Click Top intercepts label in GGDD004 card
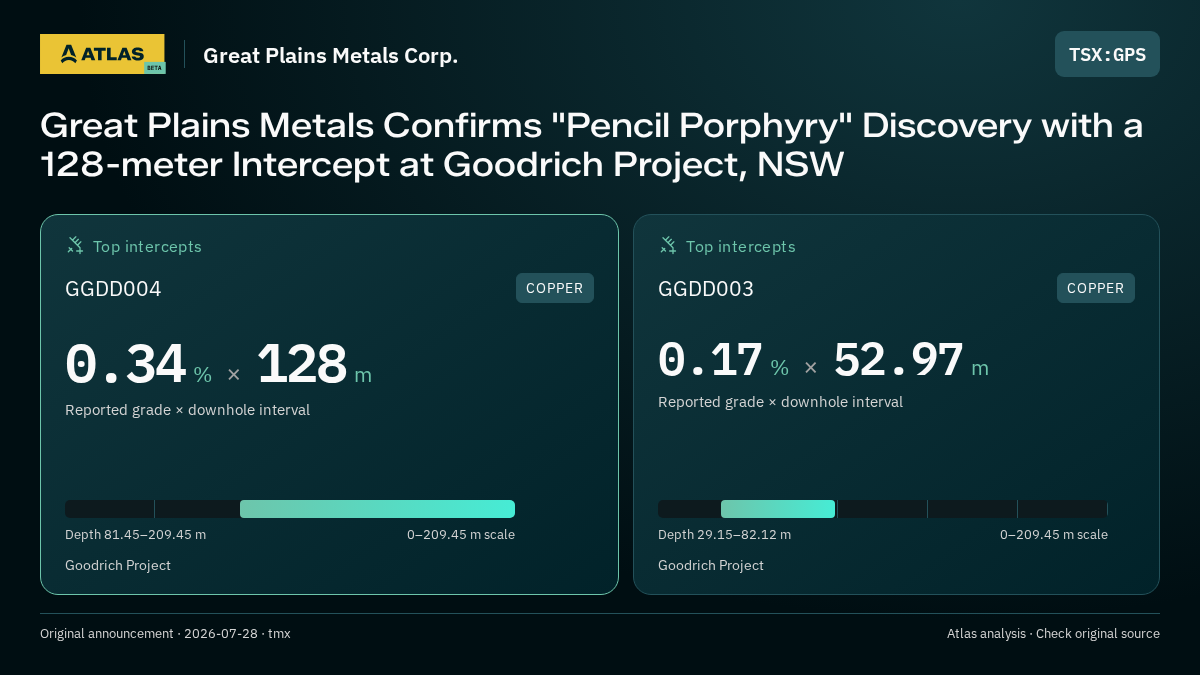This screenshot has height=675, width=1200. 147,246
